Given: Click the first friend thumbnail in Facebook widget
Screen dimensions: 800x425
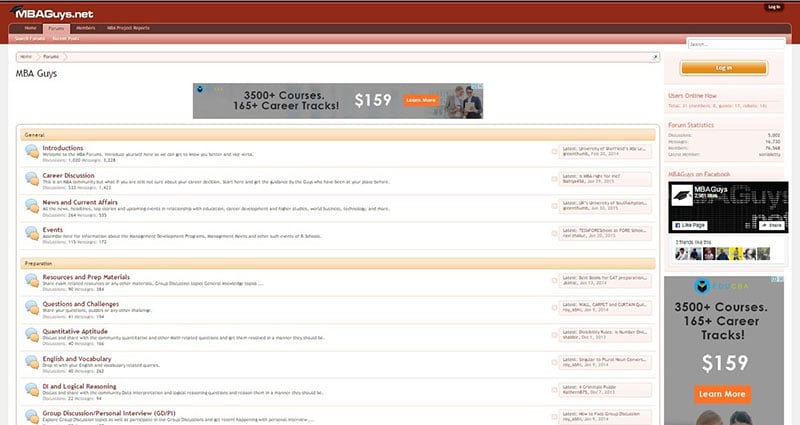Looking at the screenshot, I should tap(682, 254).
